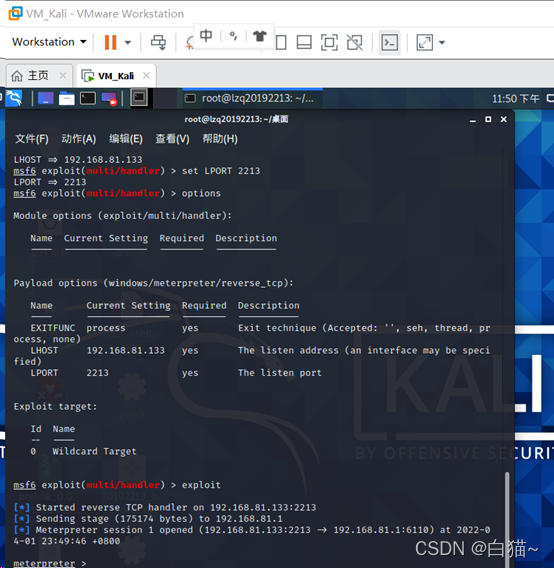Open the 查看(V) menu

pos(172,139)
